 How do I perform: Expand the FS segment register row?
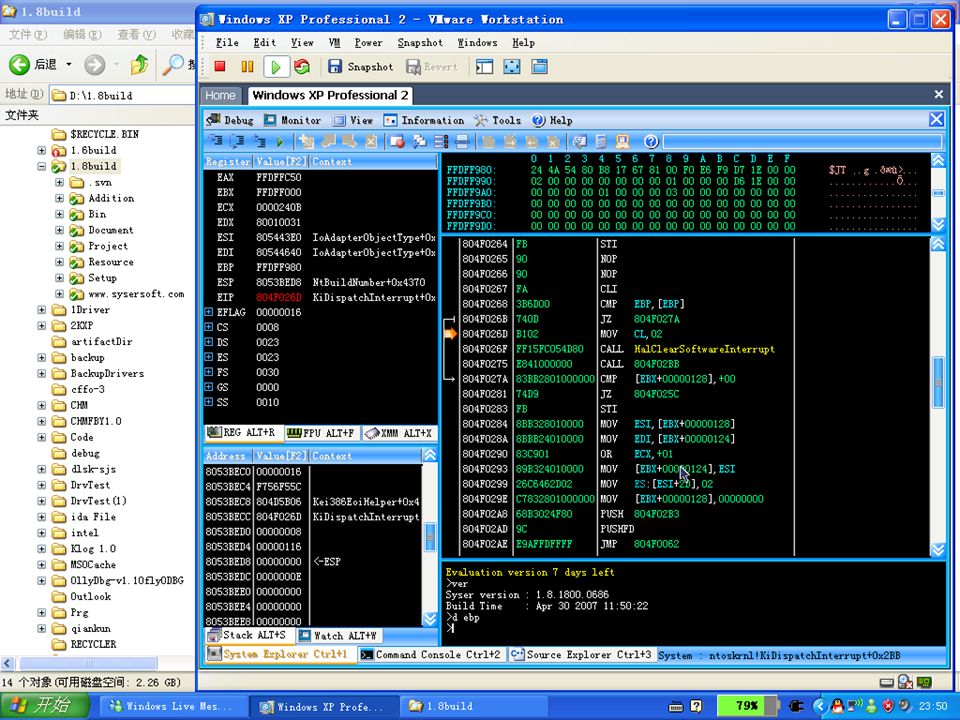[209, 372]
